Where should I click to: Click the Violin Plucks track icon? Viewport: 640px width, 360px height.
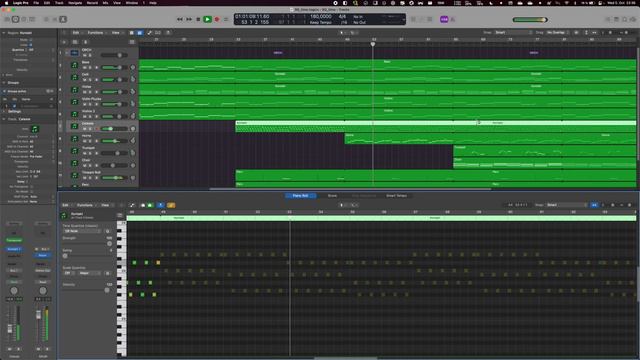pyautogui.click(x=74, y=102)
